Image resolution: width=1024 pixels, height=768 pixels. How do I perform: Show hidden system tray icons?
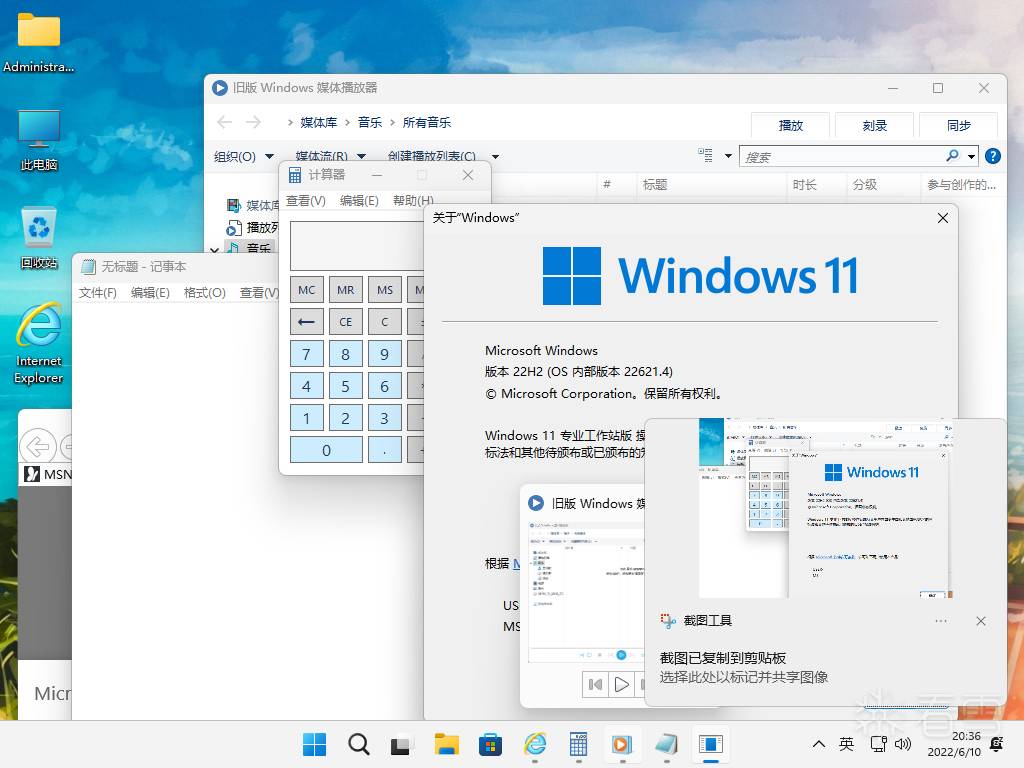(818, 744)
